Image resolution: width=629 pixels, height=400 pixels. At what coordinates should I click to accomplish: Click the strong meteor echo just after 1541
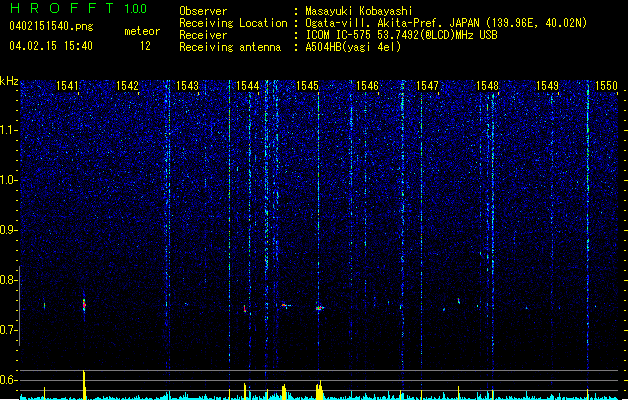84,305
